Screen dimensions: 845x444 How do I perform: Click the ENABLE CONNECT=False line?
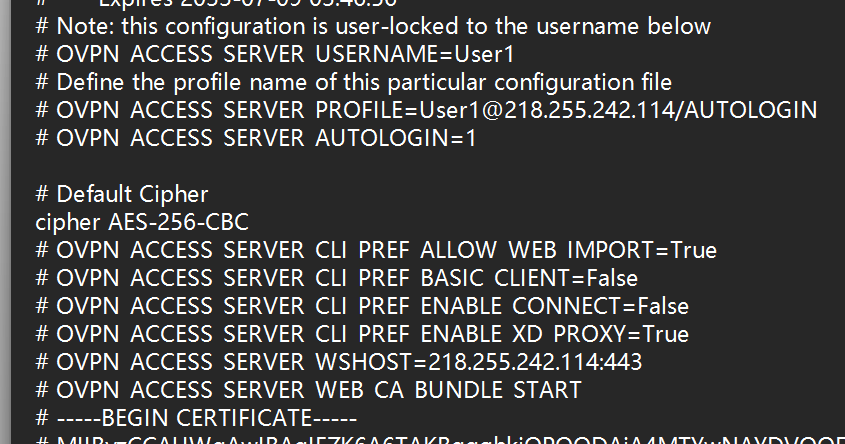click(362, 307)
